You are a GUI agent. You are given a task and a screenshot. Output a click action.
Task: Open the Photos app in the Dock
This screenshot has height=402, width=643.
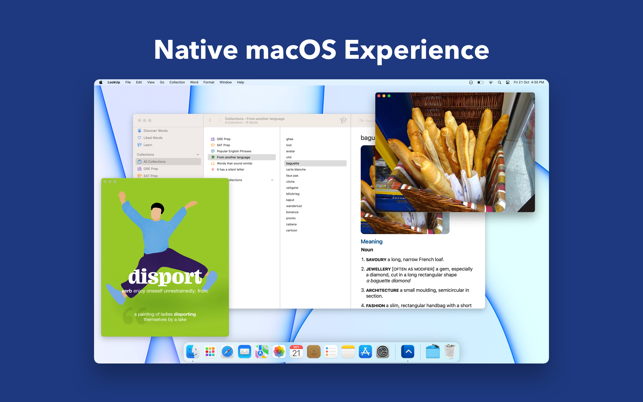click(x=279, y=352)
